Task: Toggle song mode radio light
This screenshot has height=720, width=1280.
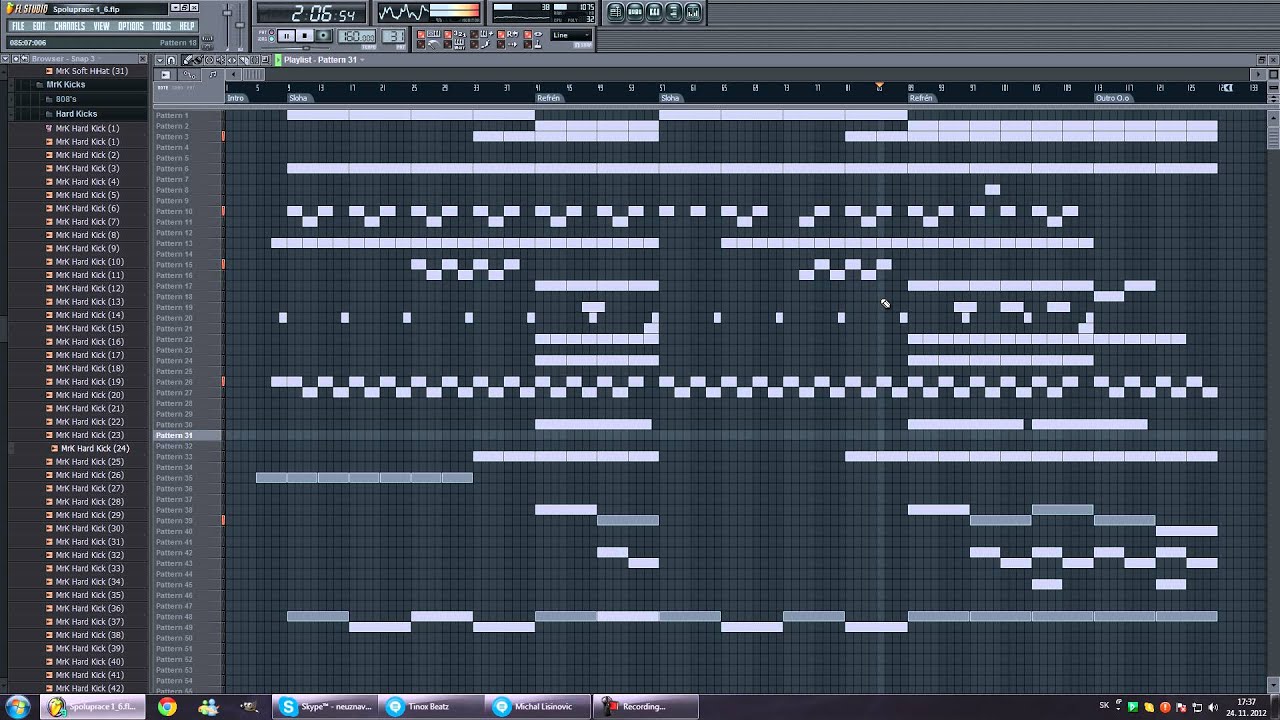Action: tap(272, 39)
